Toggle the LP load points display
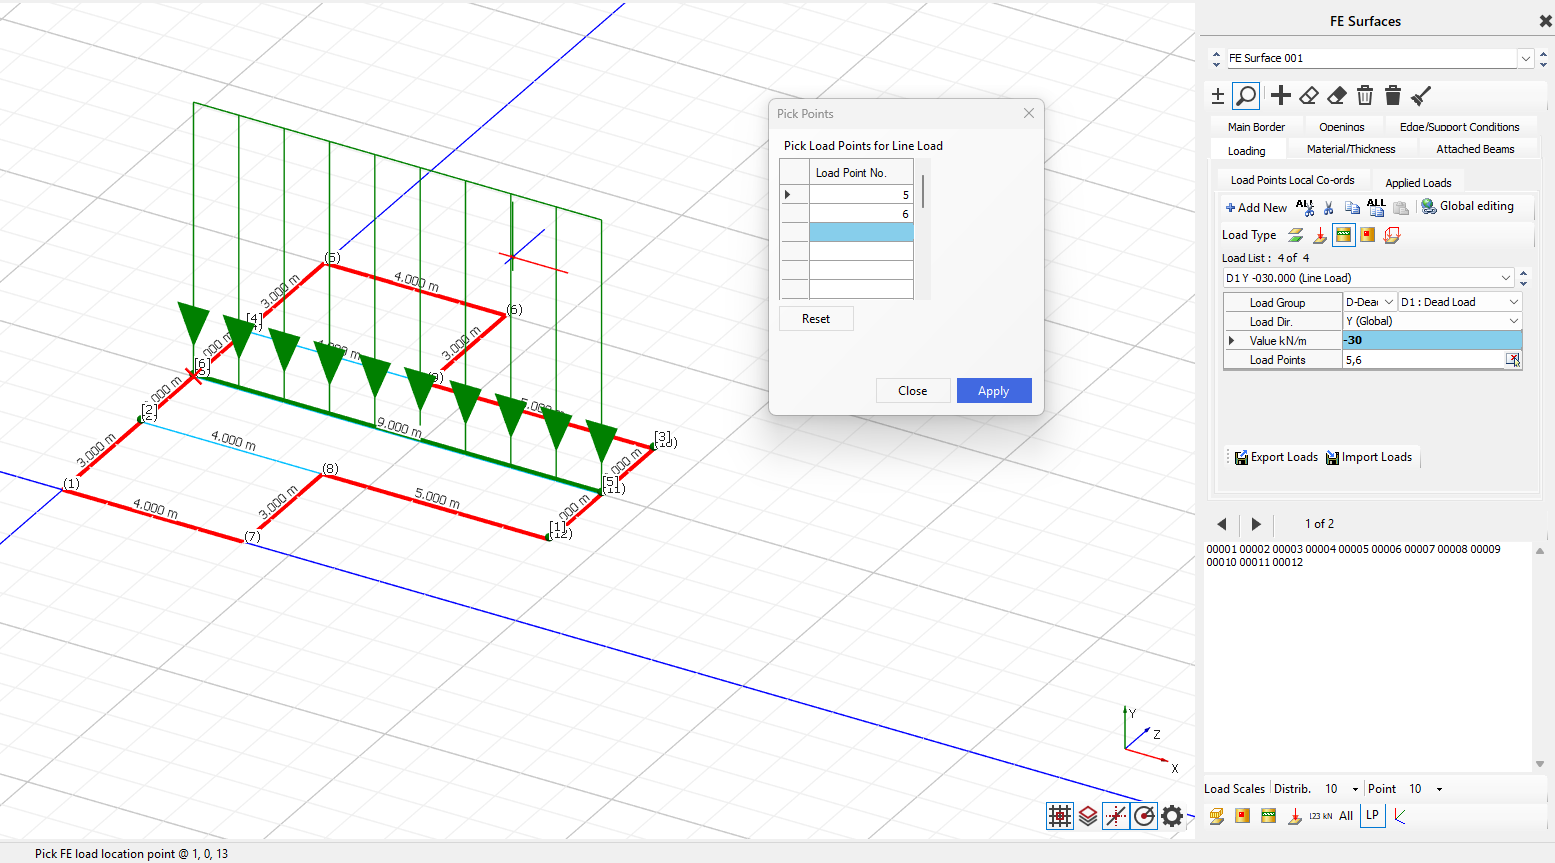Screen dimensions: 1555x863 point(1372,816)
